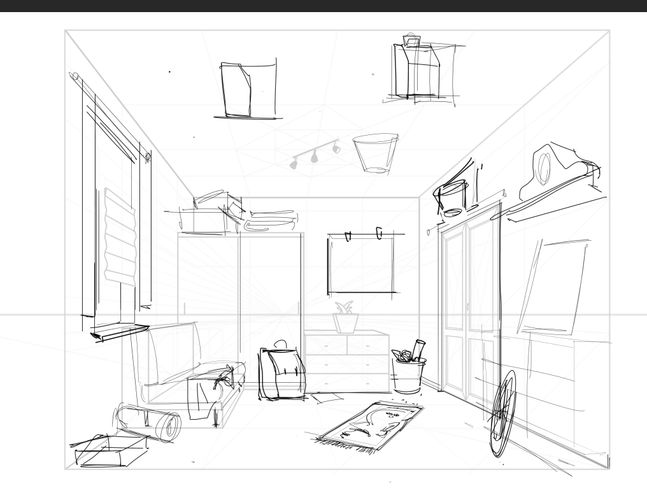The image size is (647, 500).
Task: Click the backpack drawn beside the dresser
Action: 282,371
